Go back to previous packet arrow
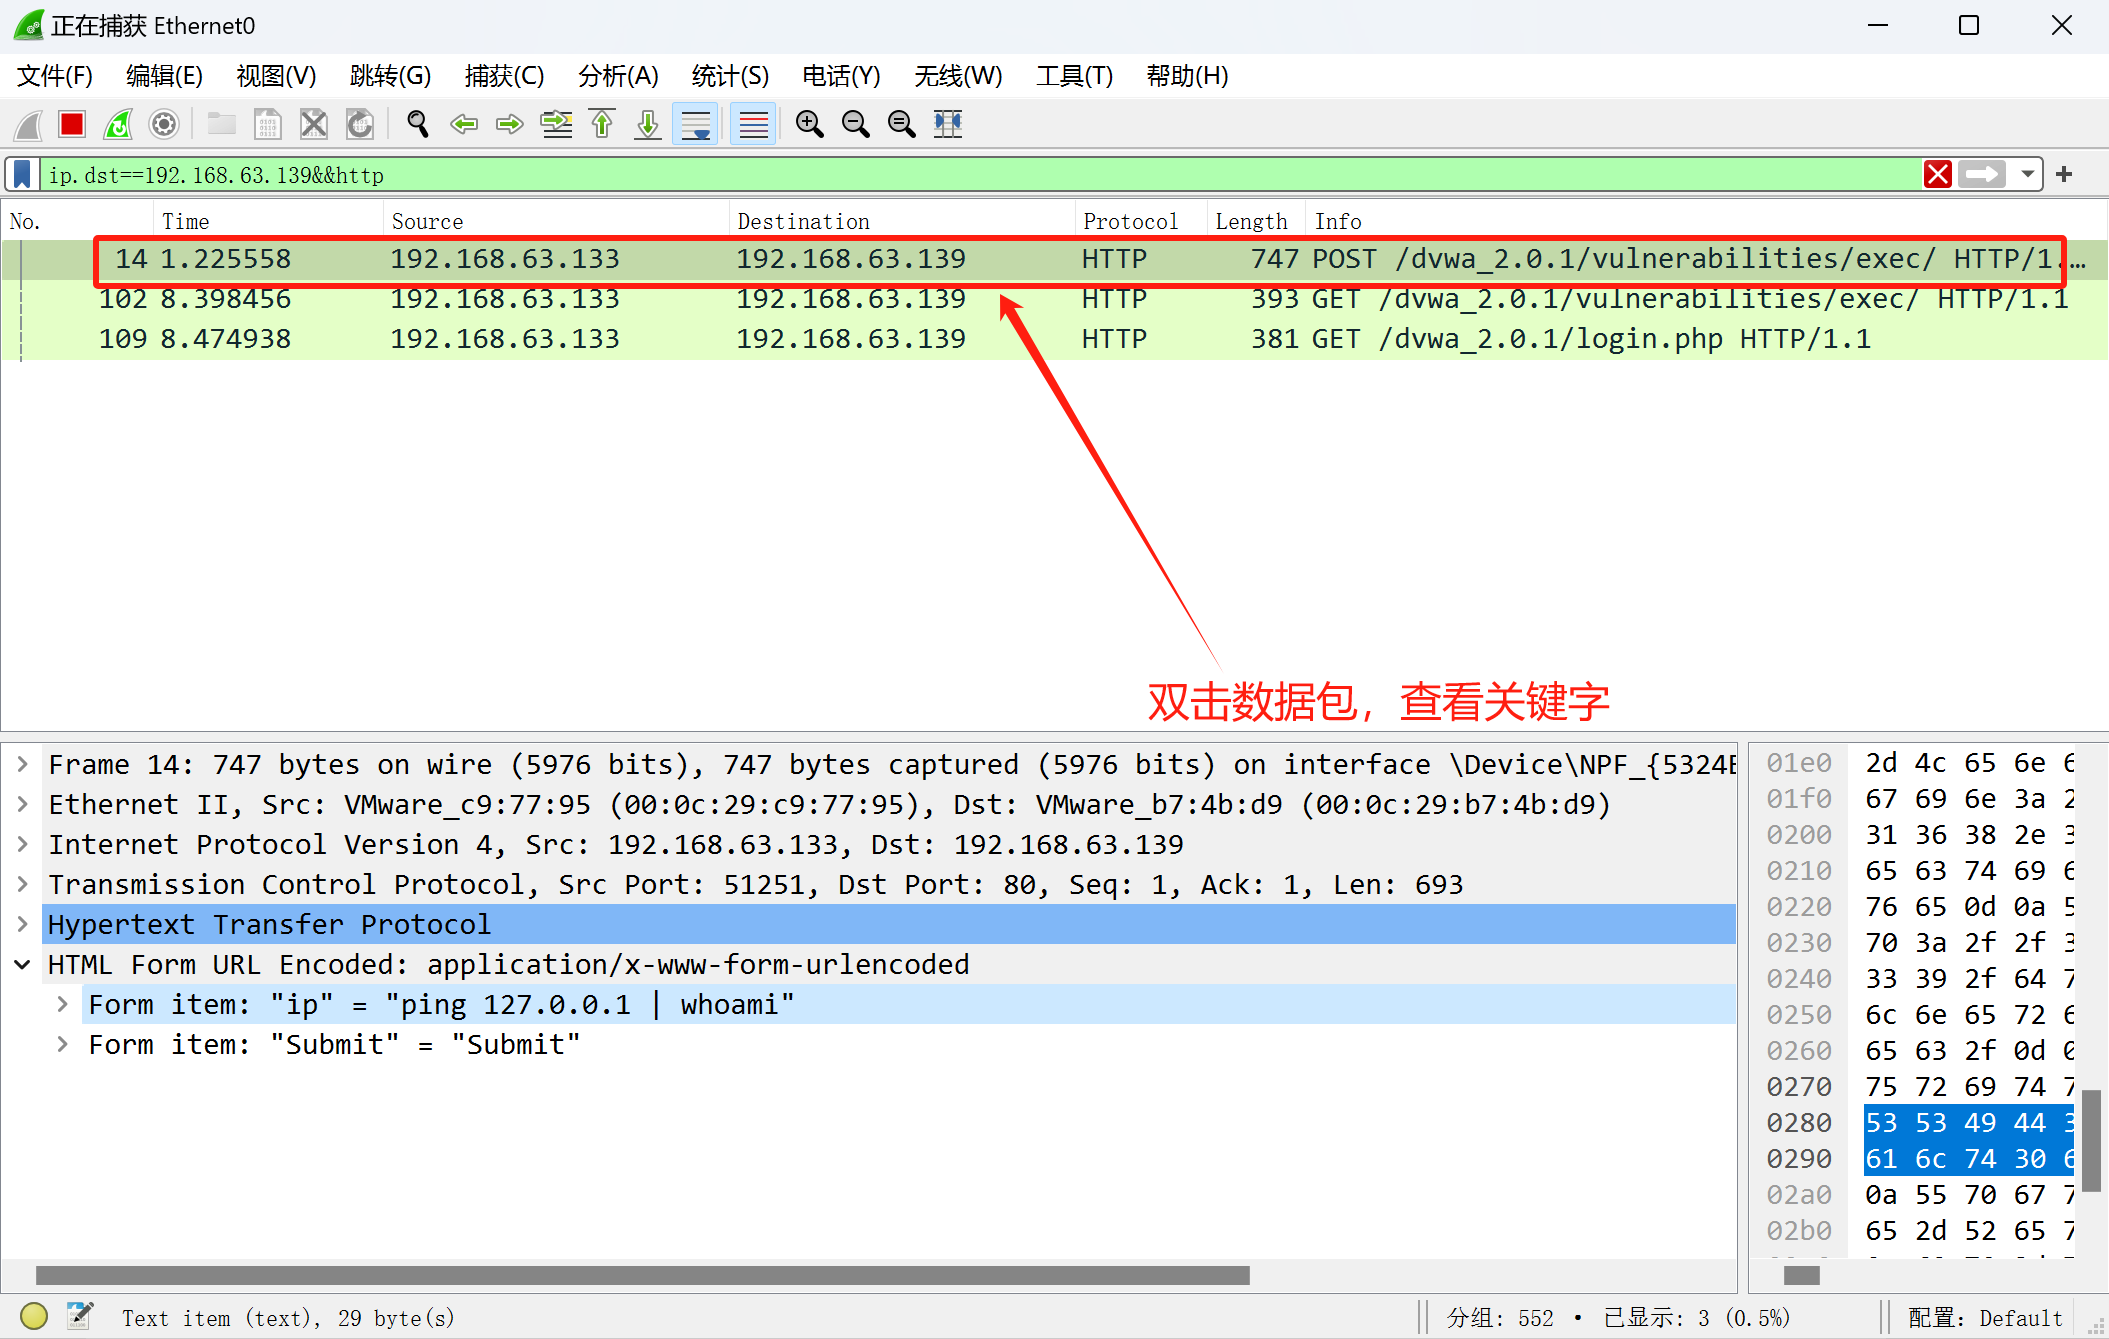This screenshot has width=2109, height=1339. point(464,124)
